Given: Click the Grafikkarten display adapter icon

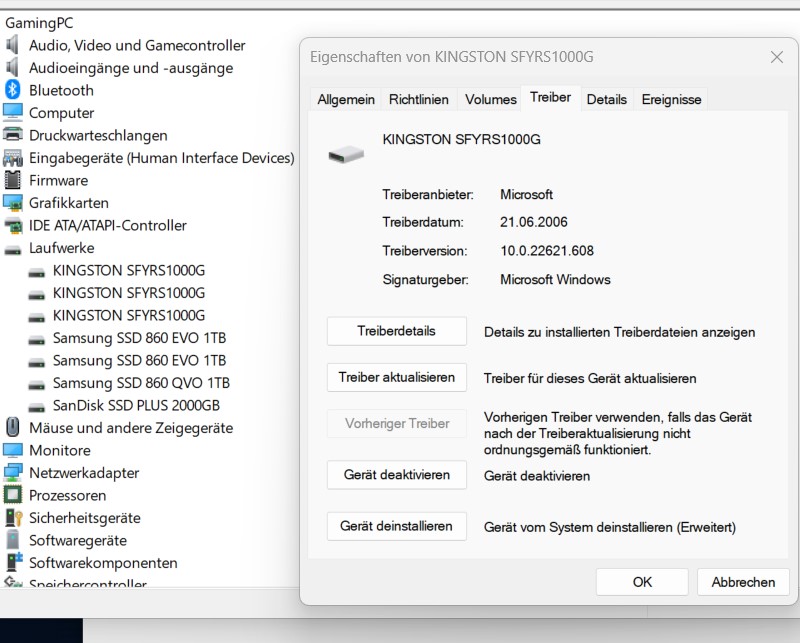Looking at the screenshot, I should pos(12,203).
